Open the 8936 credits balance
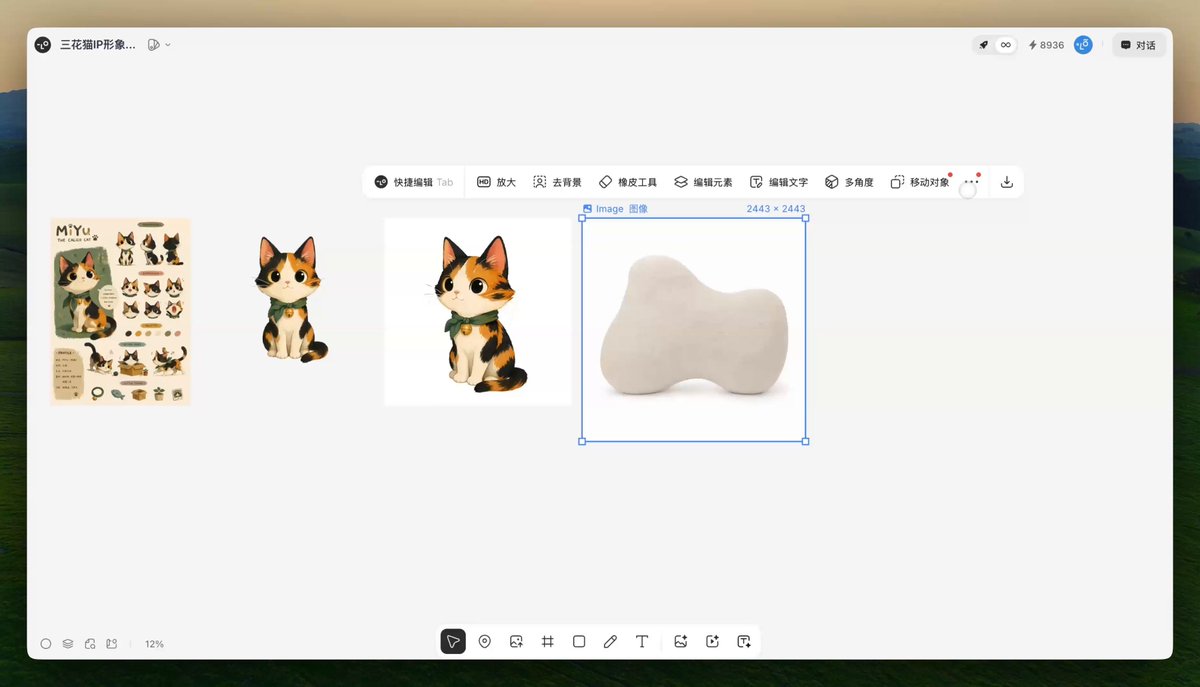Screen dimensions: 1200x687 point(1047,45)
